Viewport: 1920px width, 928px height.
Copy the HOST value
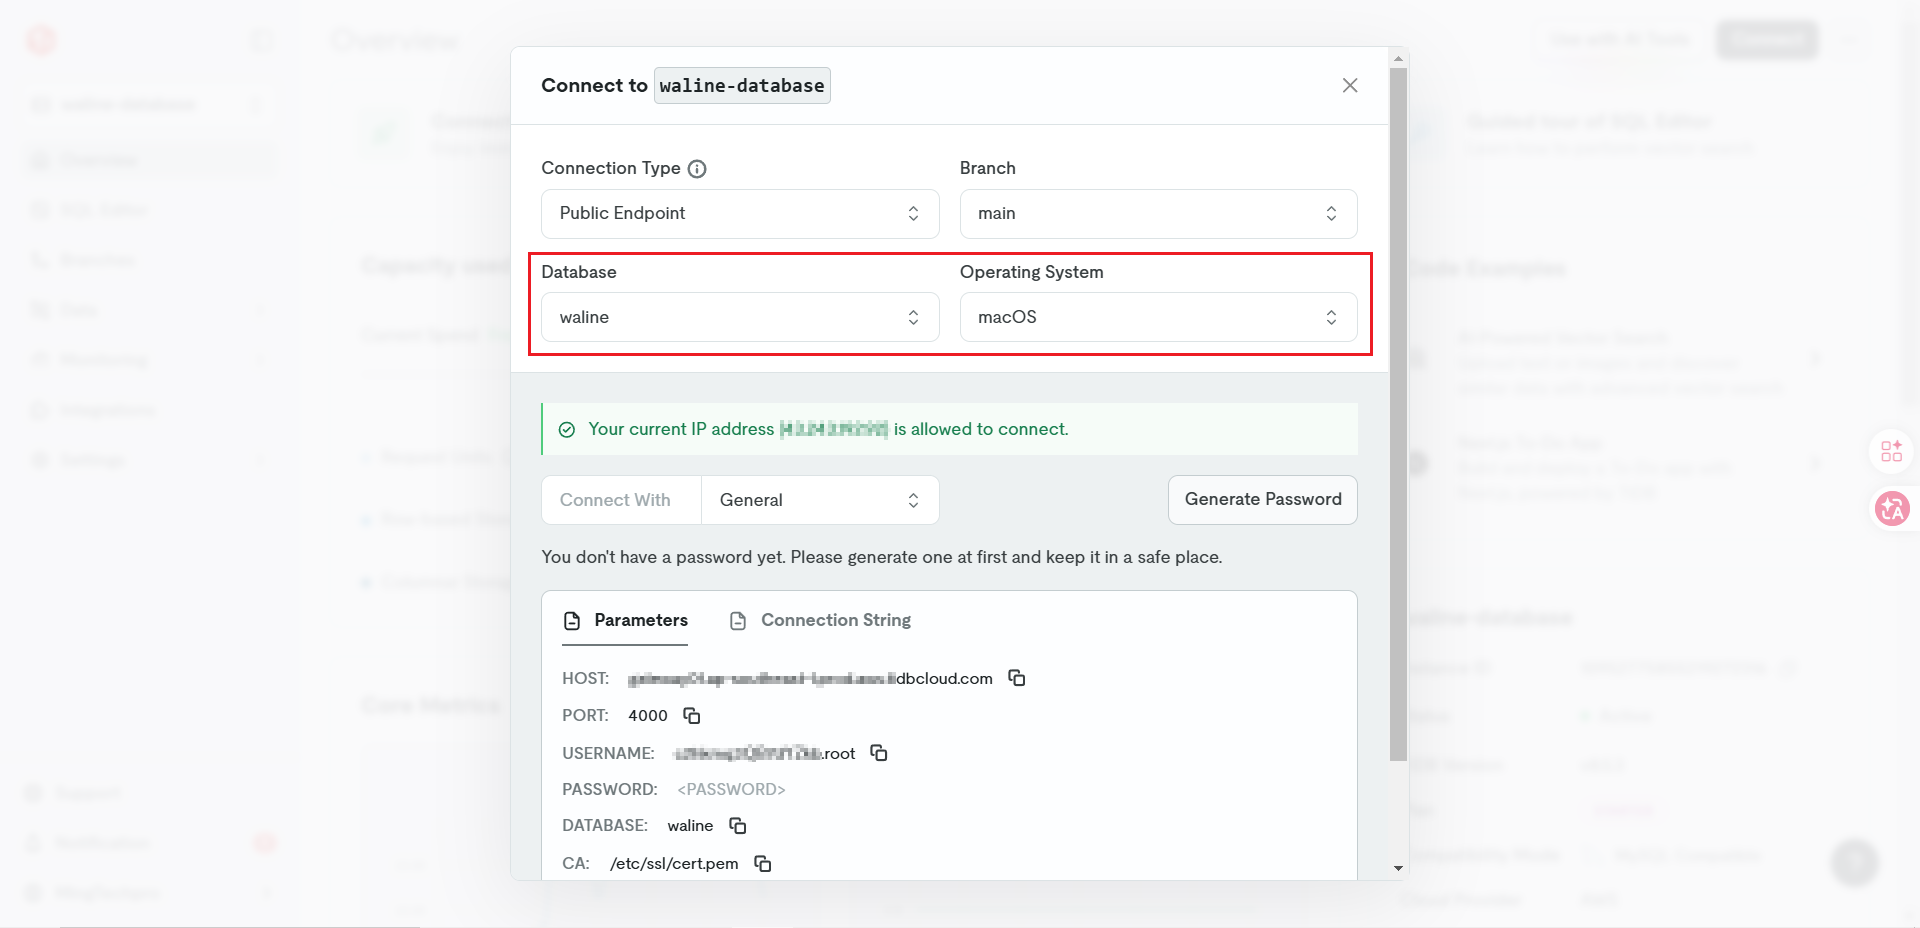pyautogui.click(x=1017, y=678)
